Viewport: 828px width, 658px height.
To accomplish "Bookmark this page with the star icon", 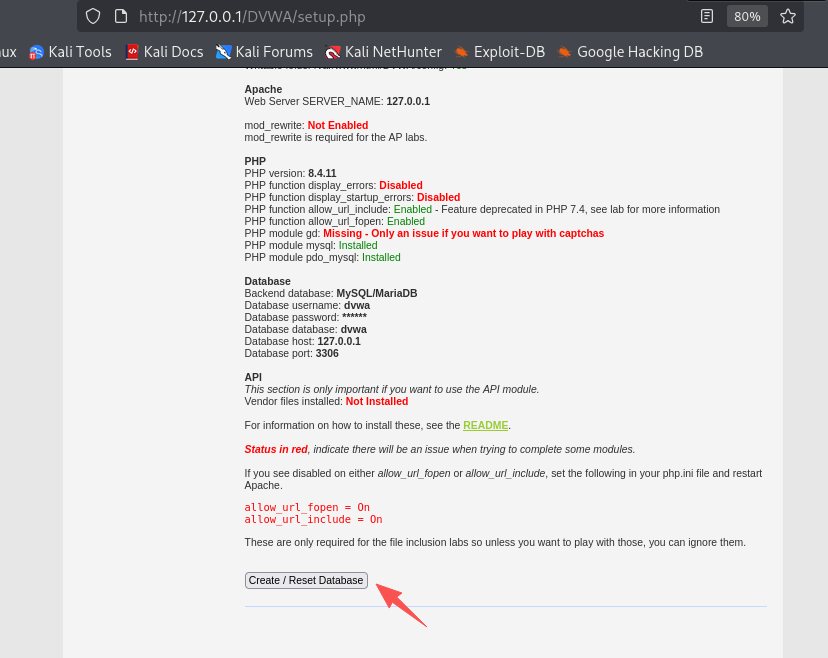I will pos(788,16).
